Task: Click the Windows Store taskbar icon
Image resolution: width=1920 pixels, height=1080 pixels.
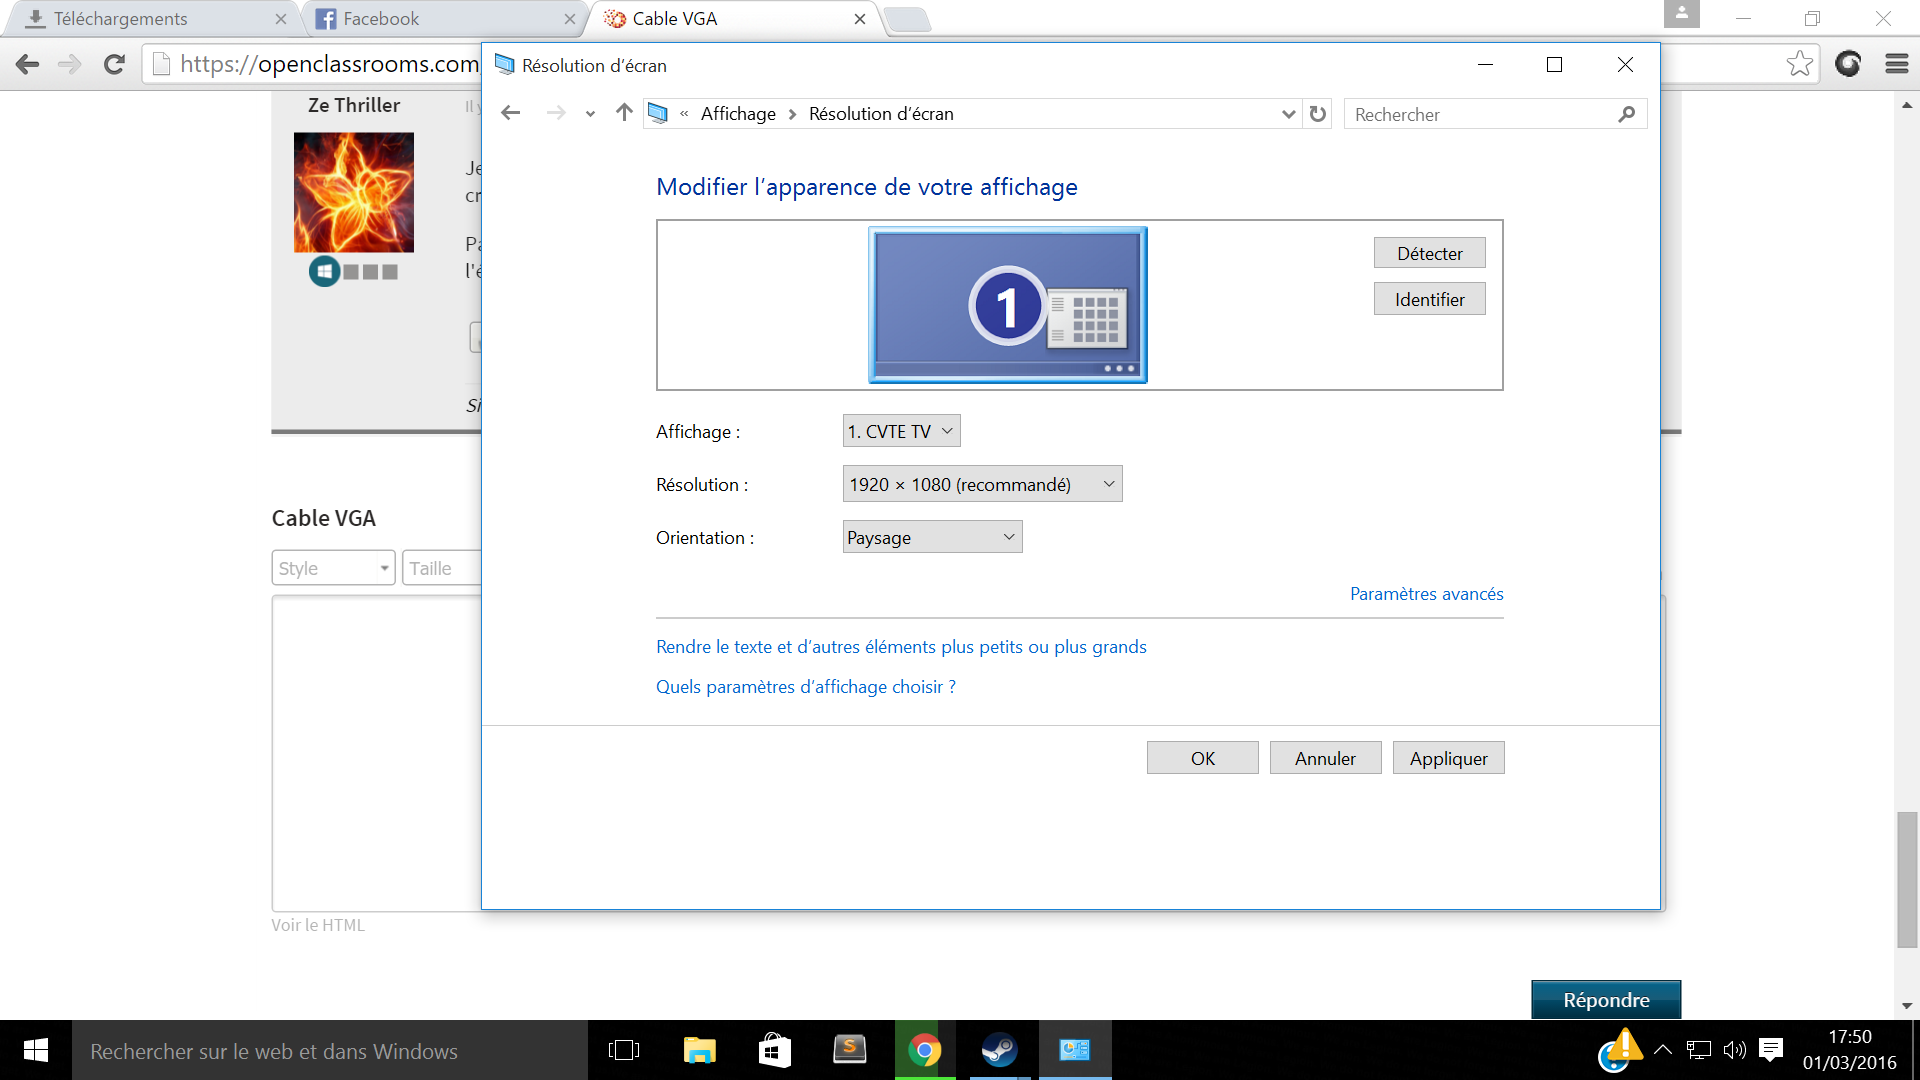Action: coord(774,1050)
